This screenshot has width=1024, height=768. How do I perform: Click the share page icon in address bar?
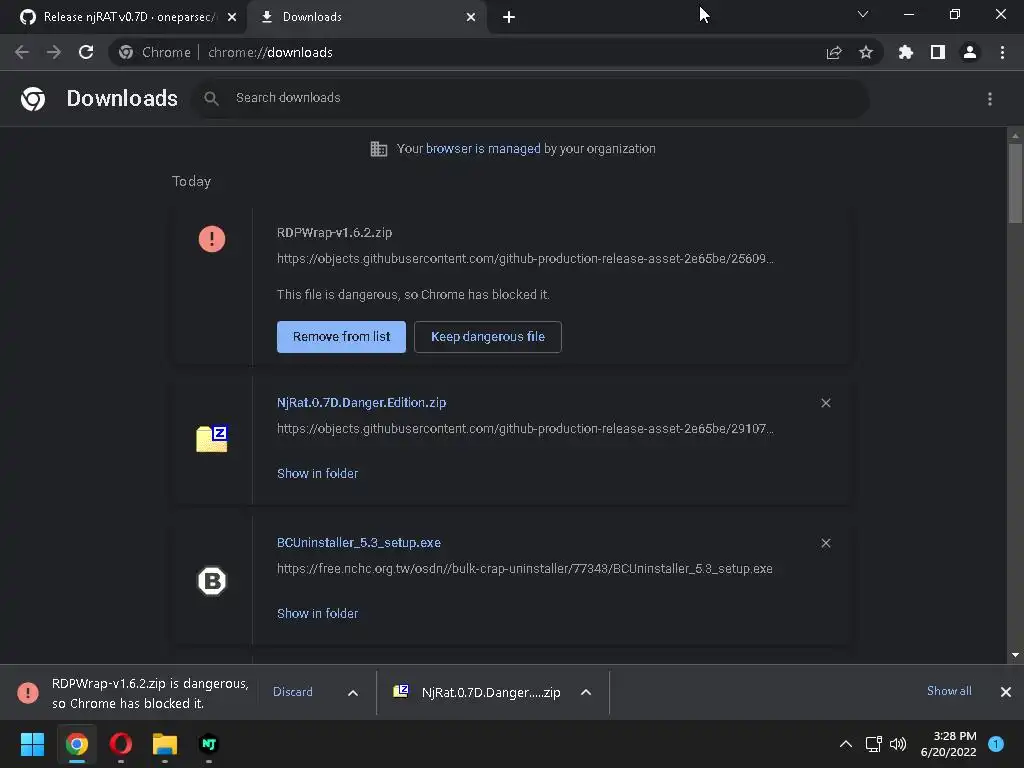point(834,52)
